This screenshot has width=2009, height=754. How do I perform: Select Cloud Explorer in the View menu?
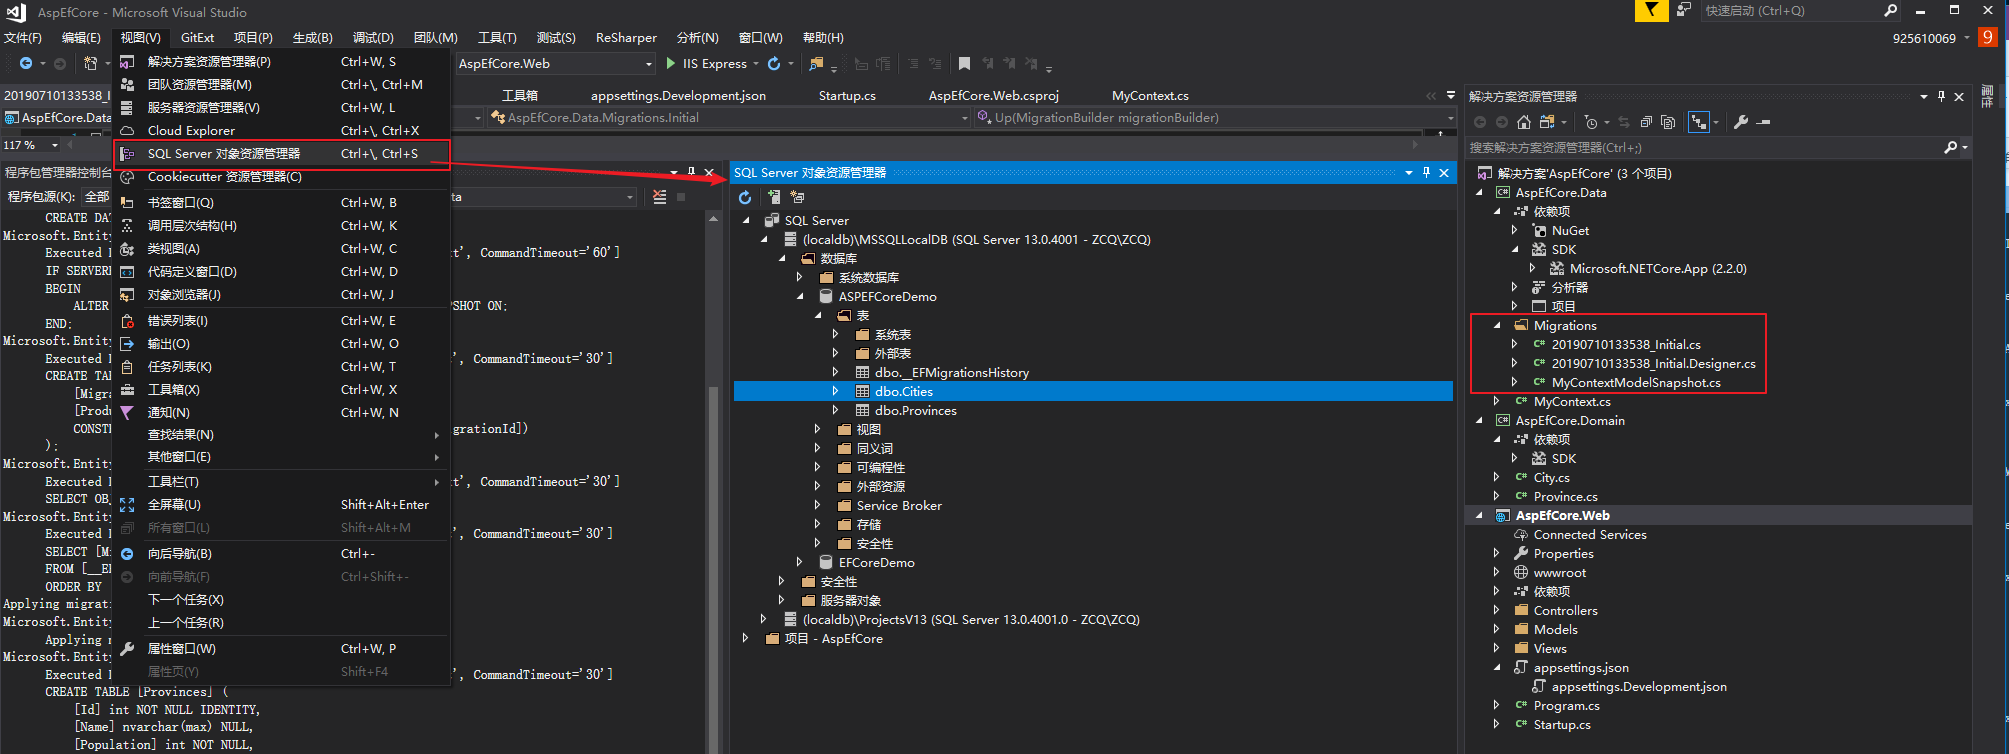282,130
